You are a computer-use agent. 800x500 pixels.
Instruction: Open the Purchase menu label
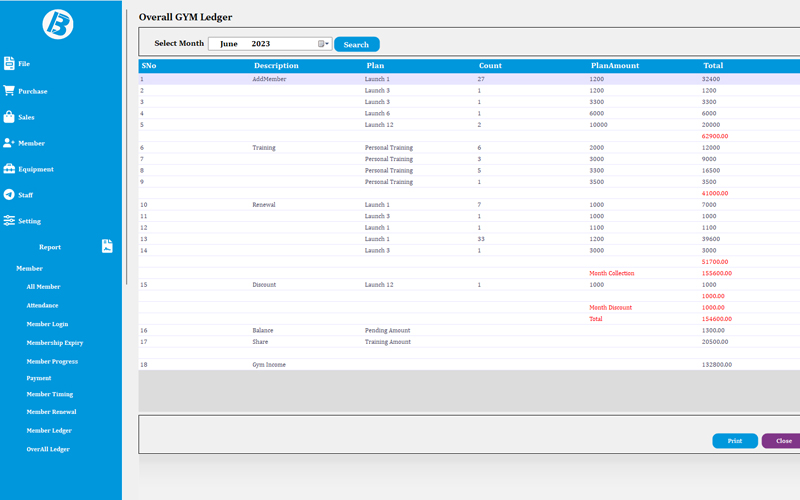(33, 91)
